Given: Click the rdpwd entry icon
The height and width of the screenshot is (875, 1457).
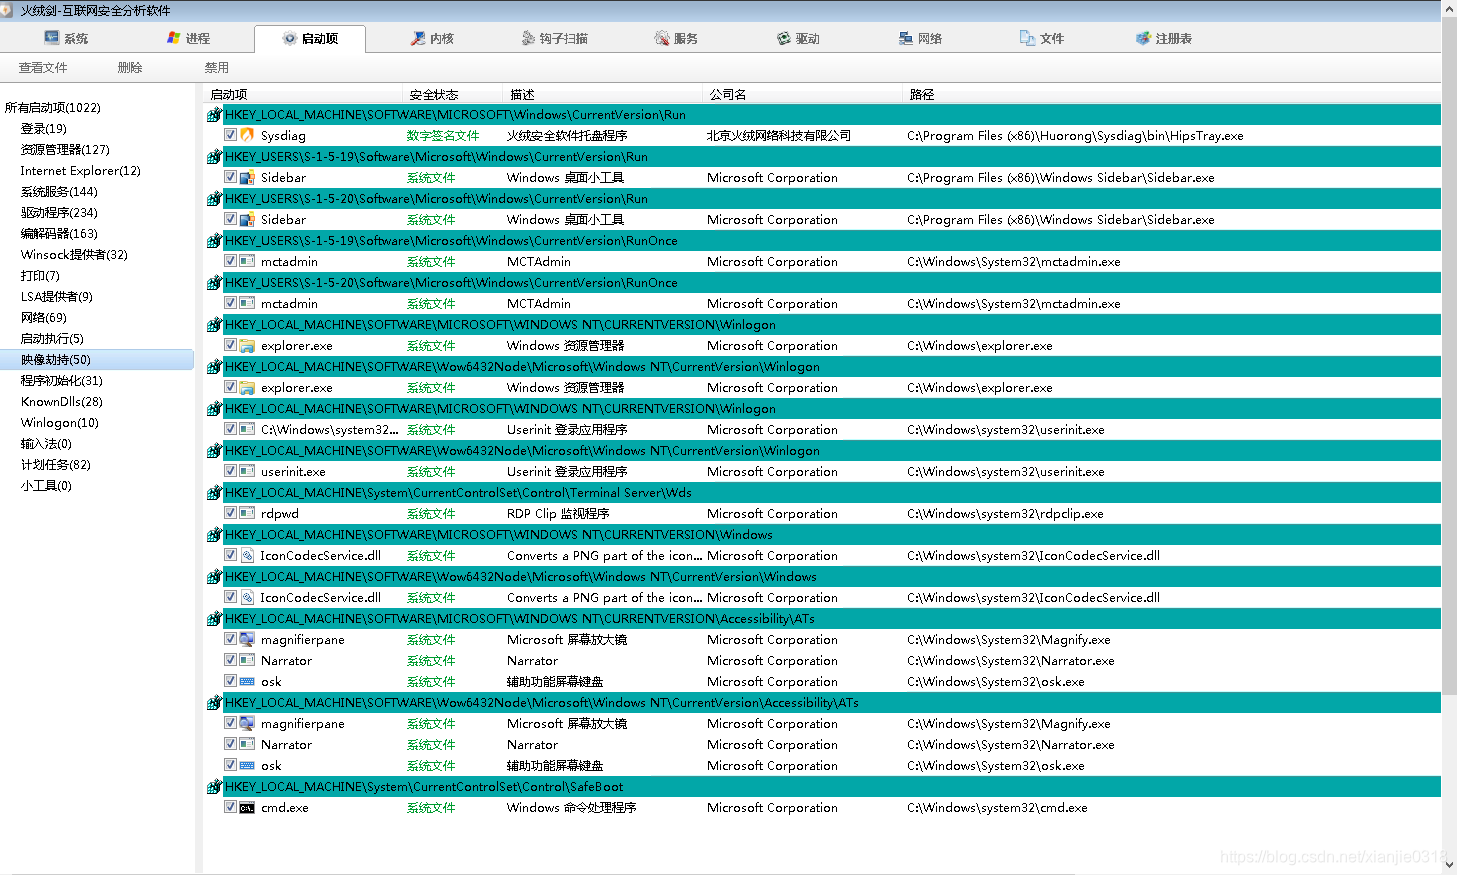Looking at the screenshot, I should pyautogui.click(x=247, y=513).
